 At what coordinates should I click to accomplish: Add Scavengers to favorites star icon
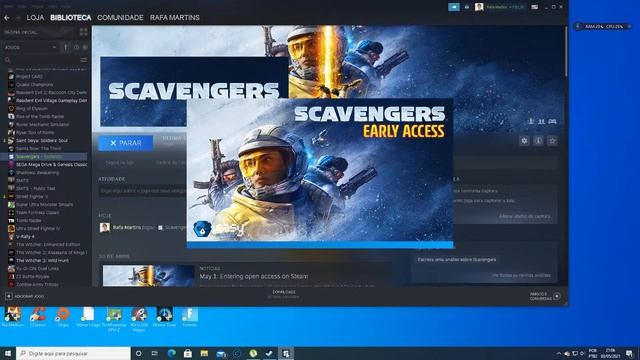(x=552, y=141)
